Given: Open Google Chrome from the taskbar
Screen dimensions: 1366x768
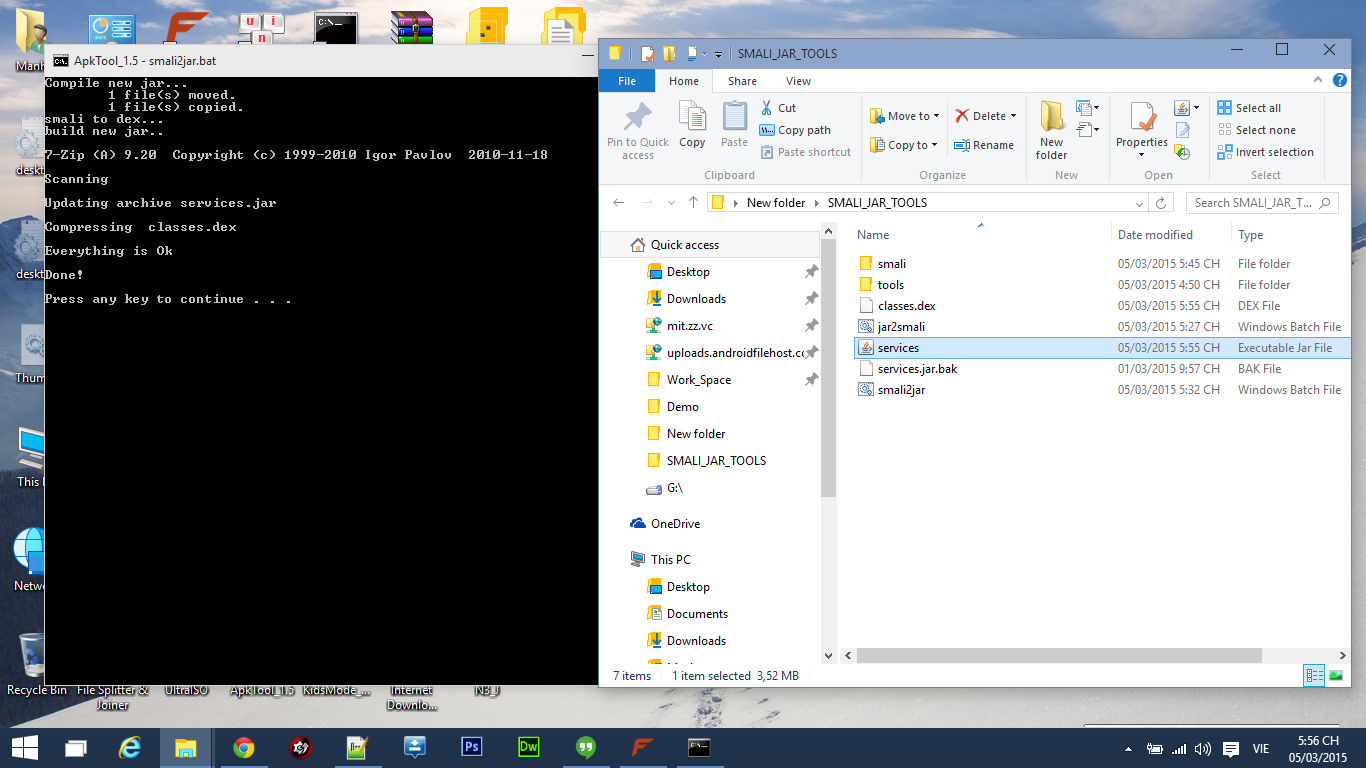Looking at the screenshot, I should pyautogui.click(x=243, y=748).
